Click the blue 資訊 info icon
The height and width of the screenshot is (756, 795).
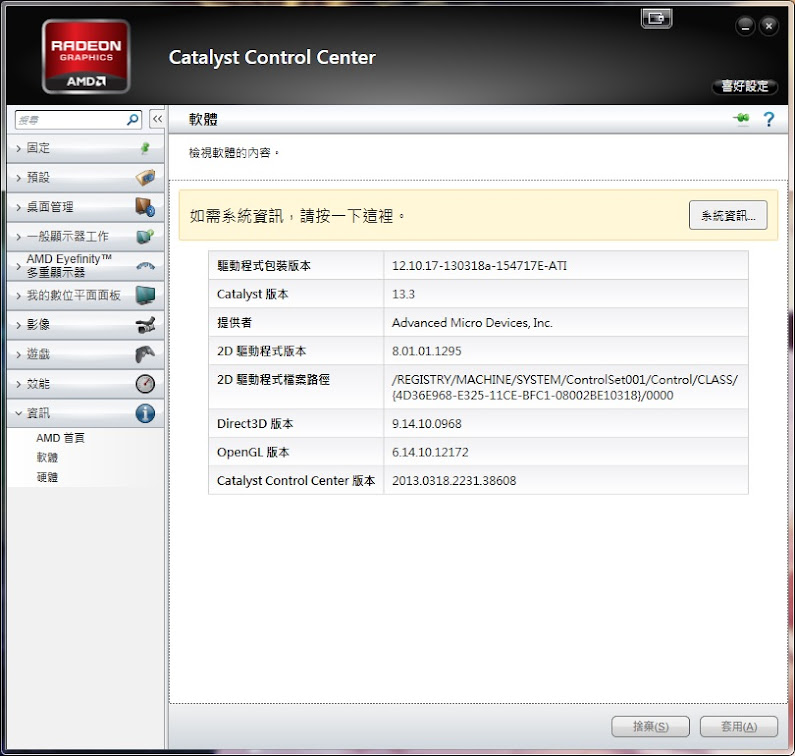tap(145, 413)
